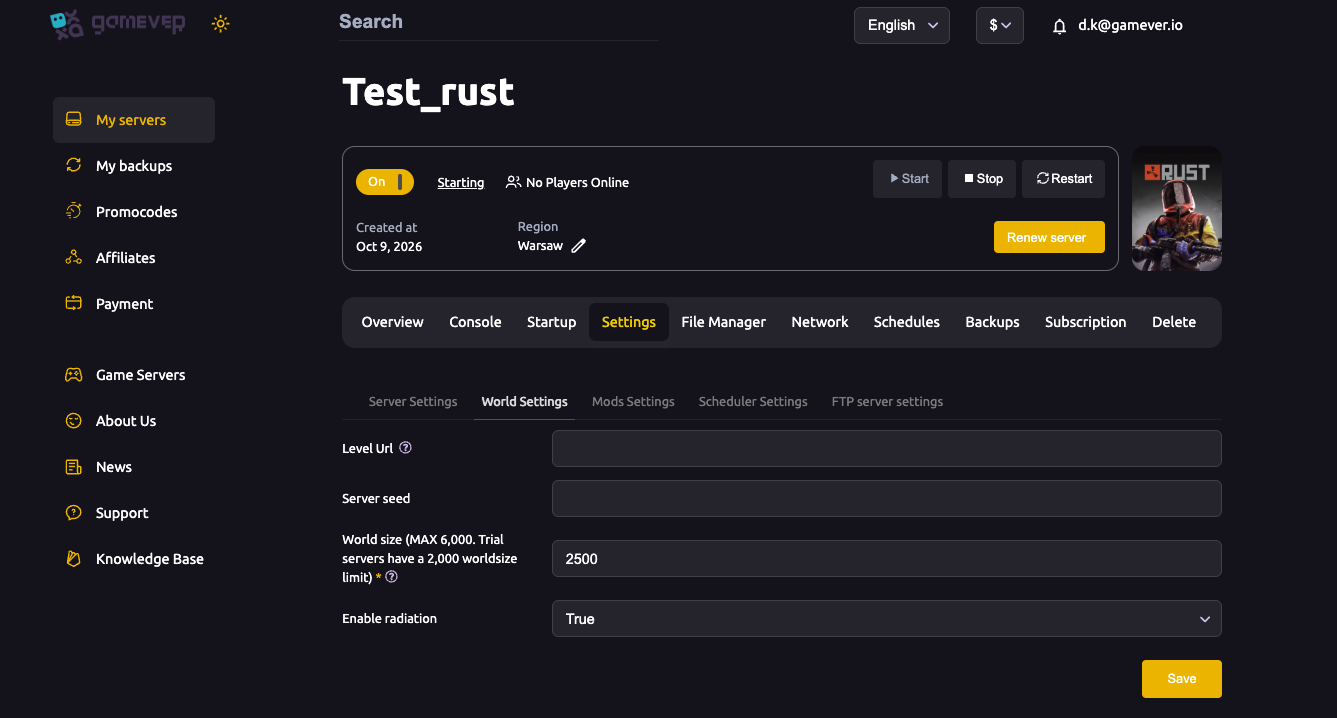
Task: Click the Gamever logo
Action: coord(117,24)
